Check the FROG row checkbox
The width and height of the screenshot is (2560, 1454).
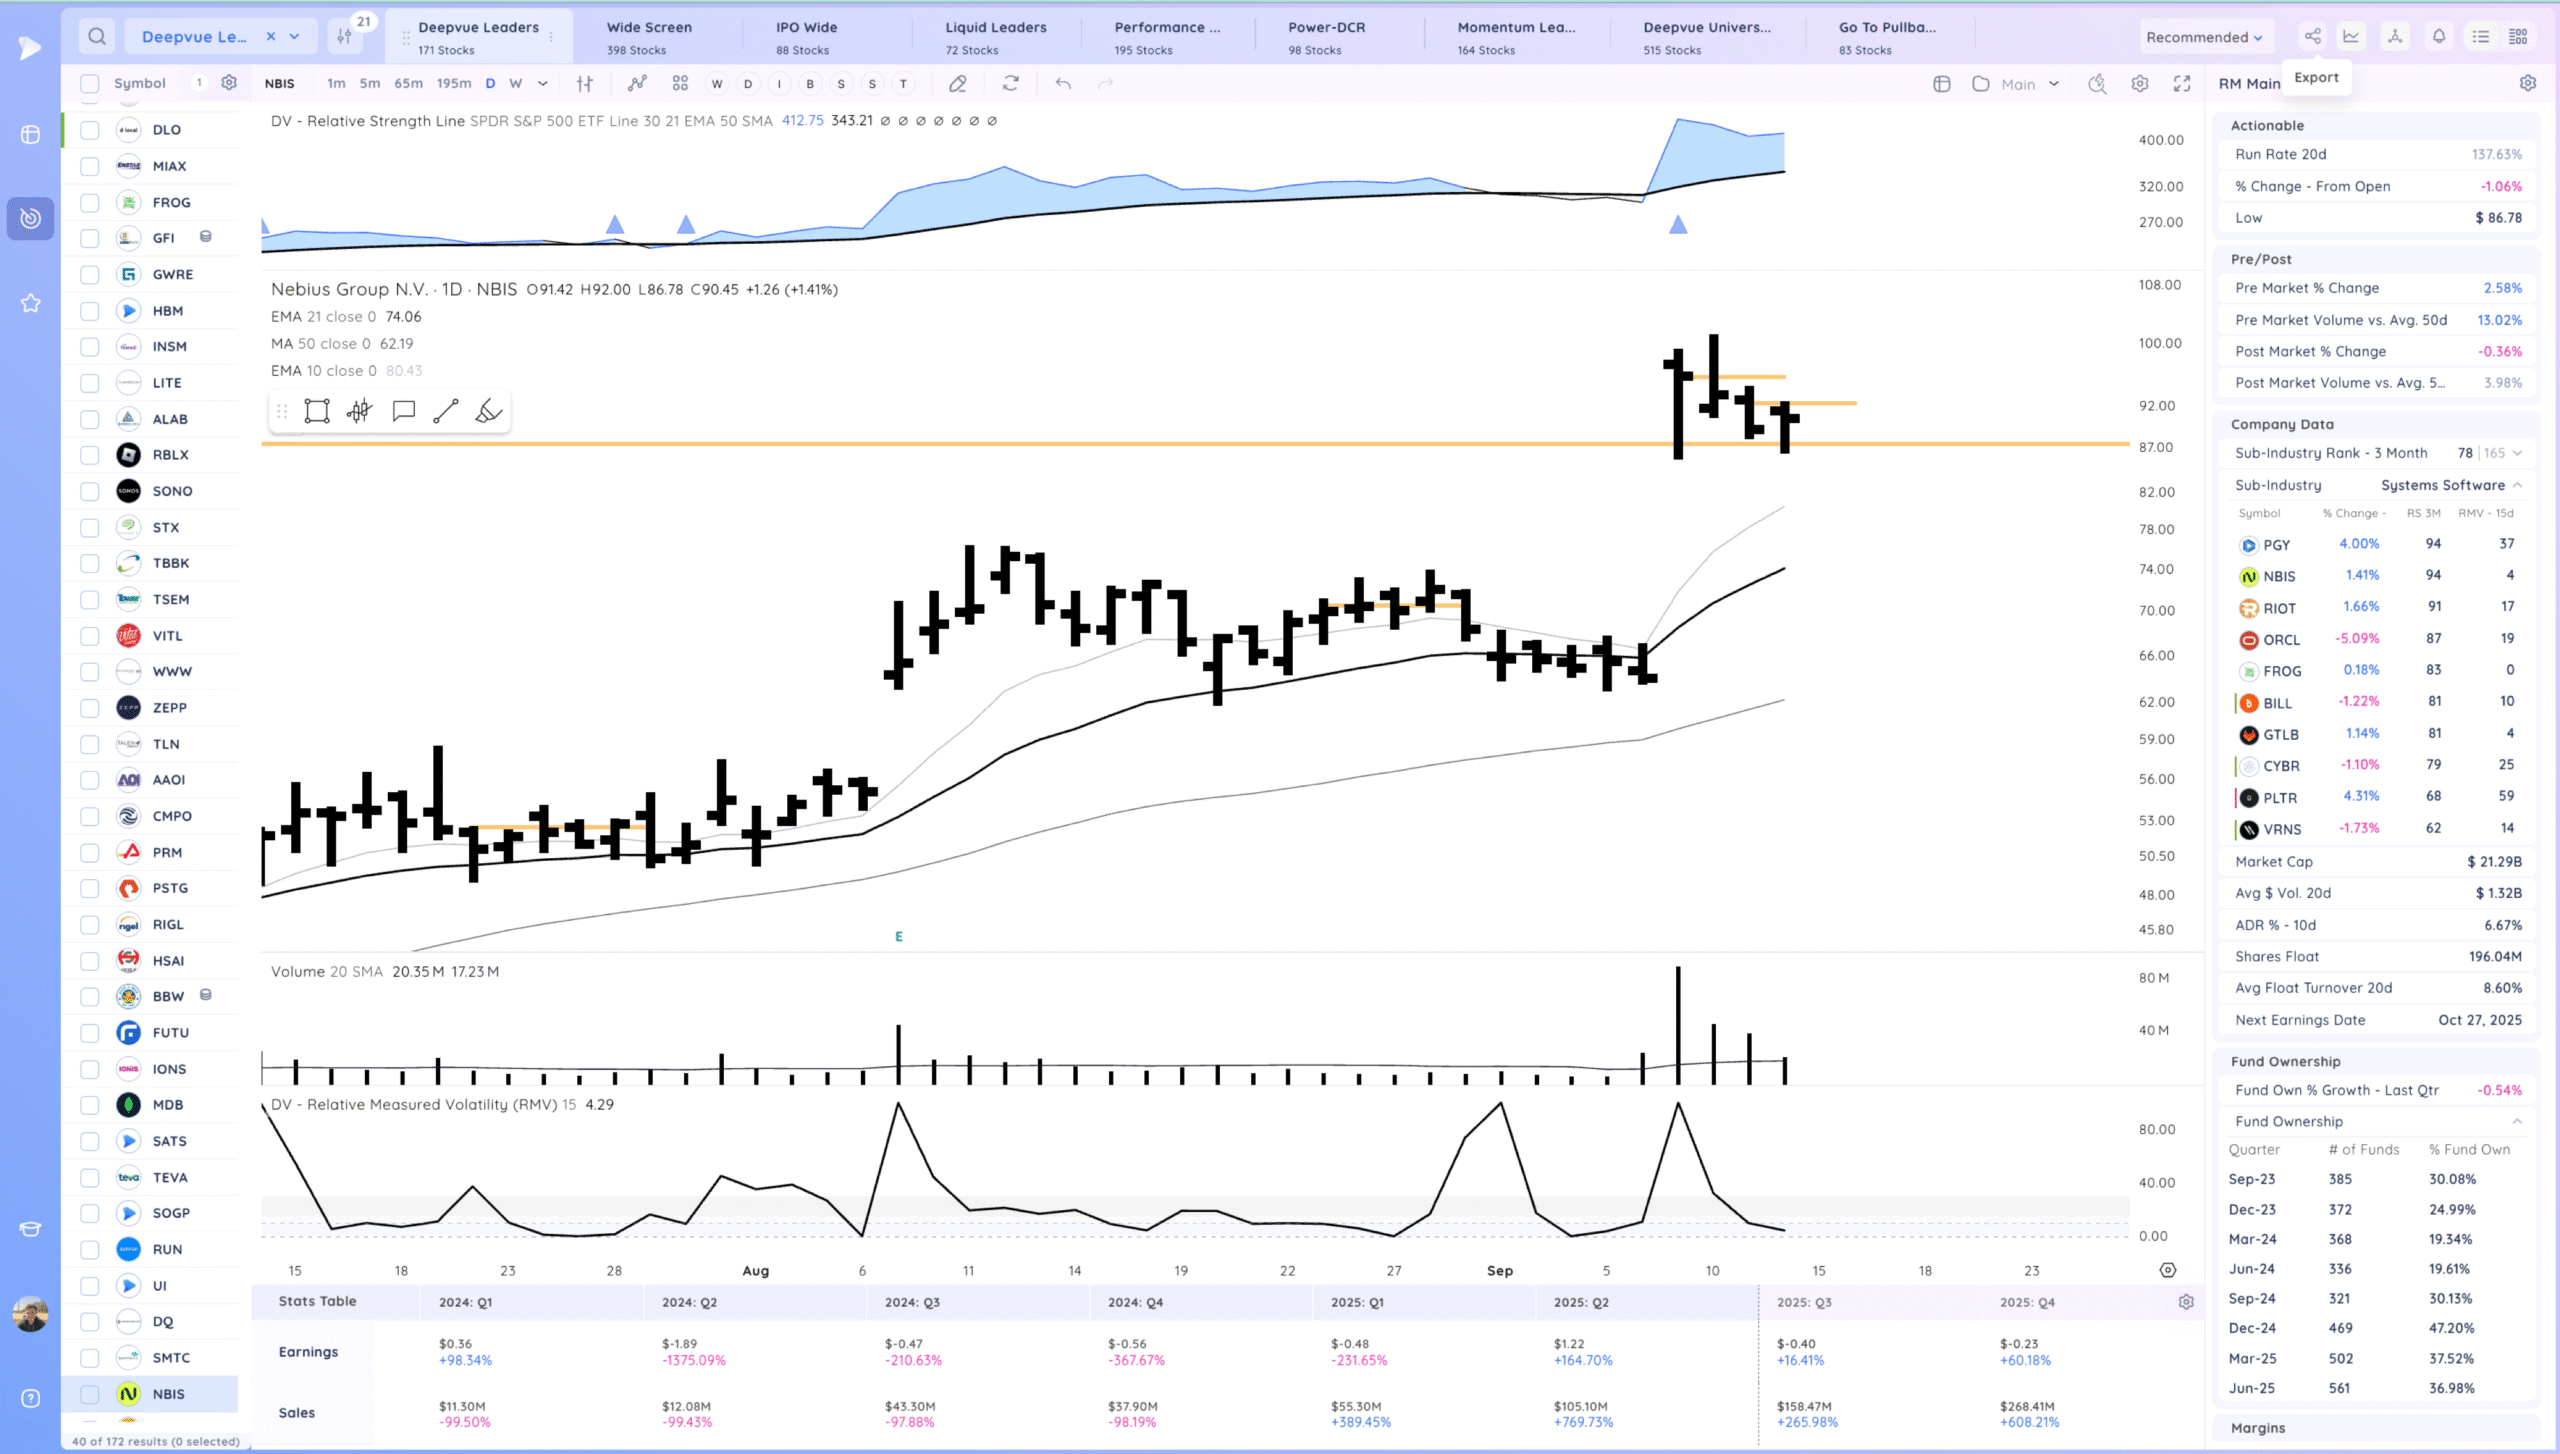tap(90, 203)
